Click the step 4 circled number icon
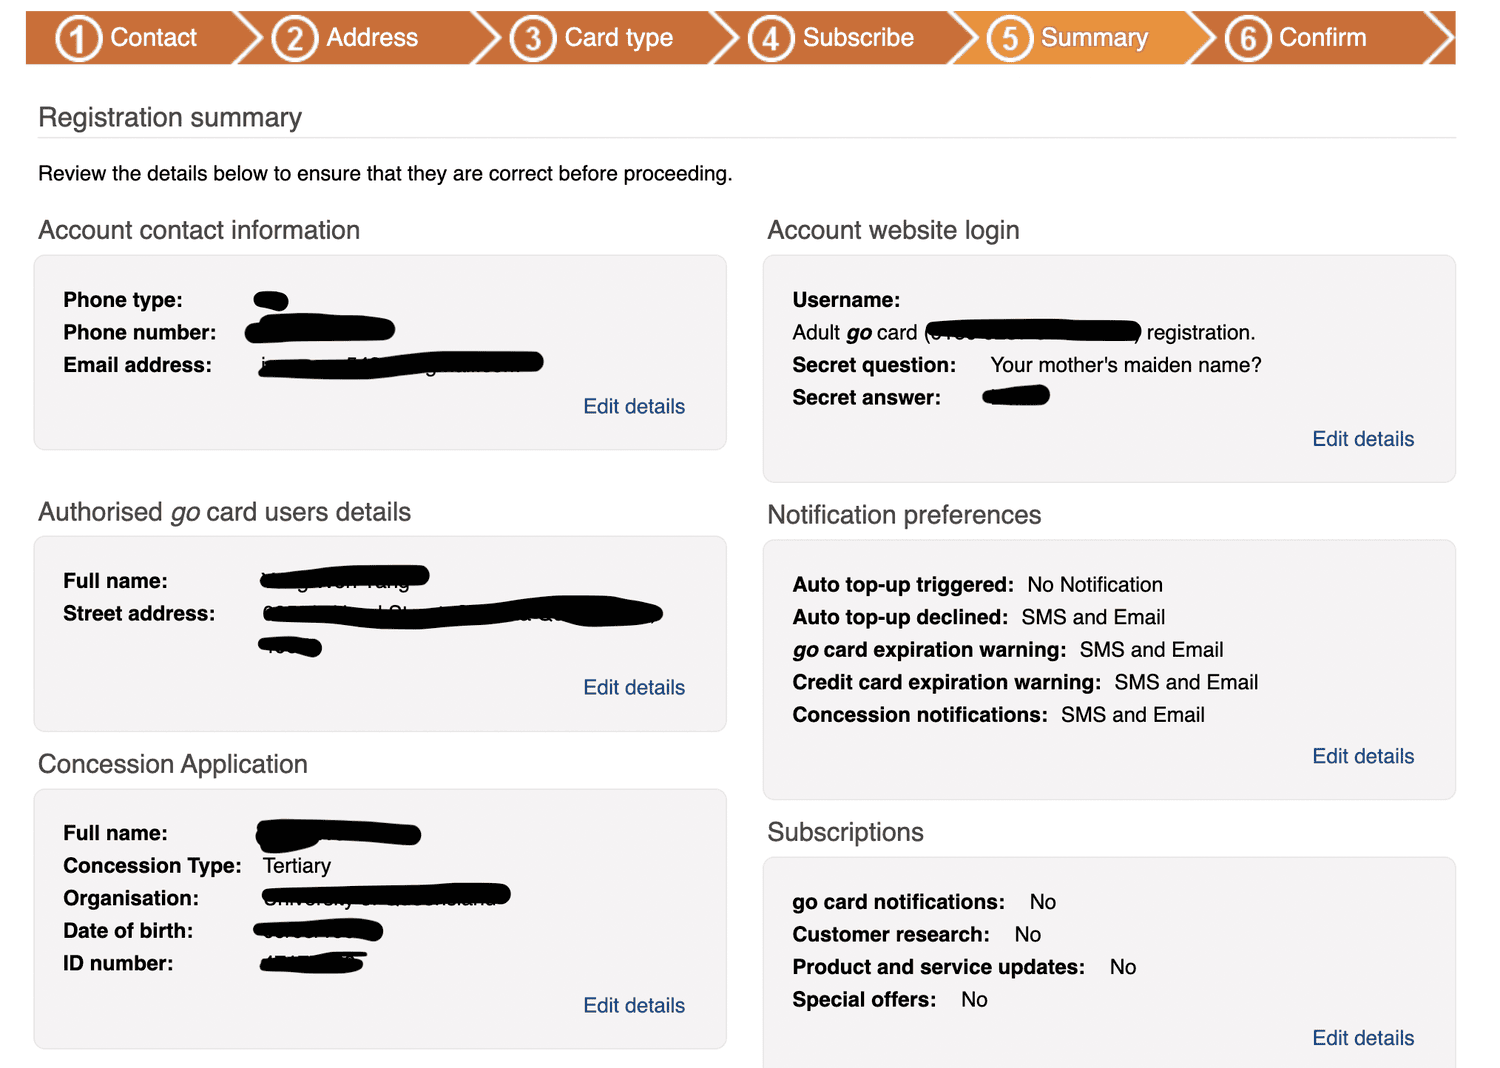The width and height of the screenshot is (1500, 1068). pos(771,39)
